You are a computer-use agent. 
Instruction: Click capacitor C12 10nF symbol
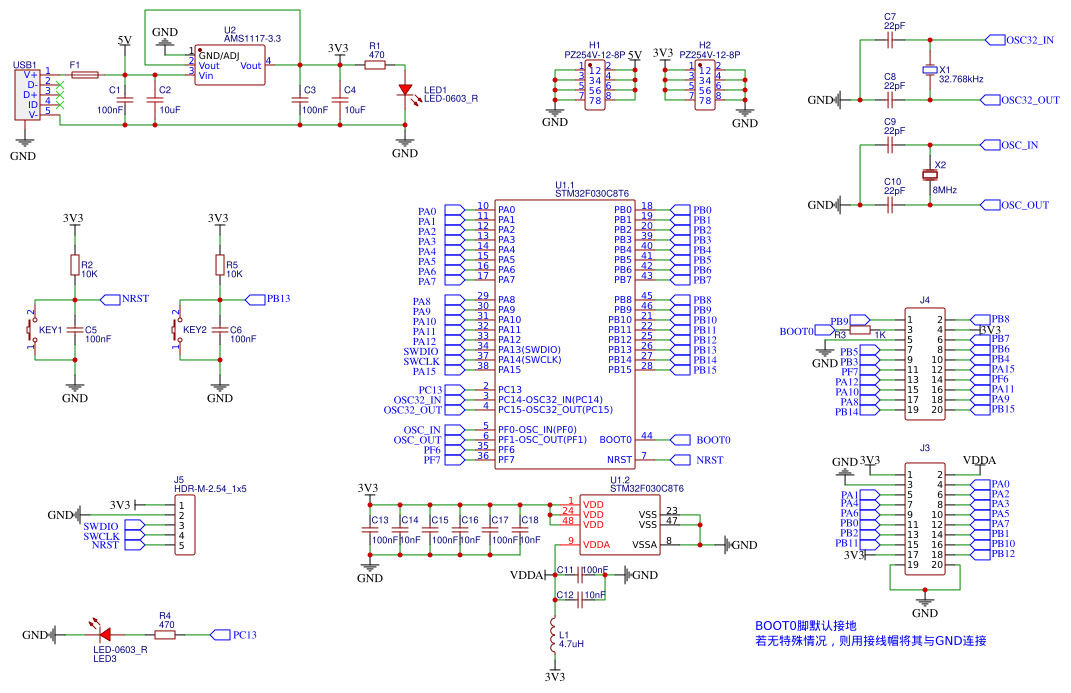(x=580, y=600)
